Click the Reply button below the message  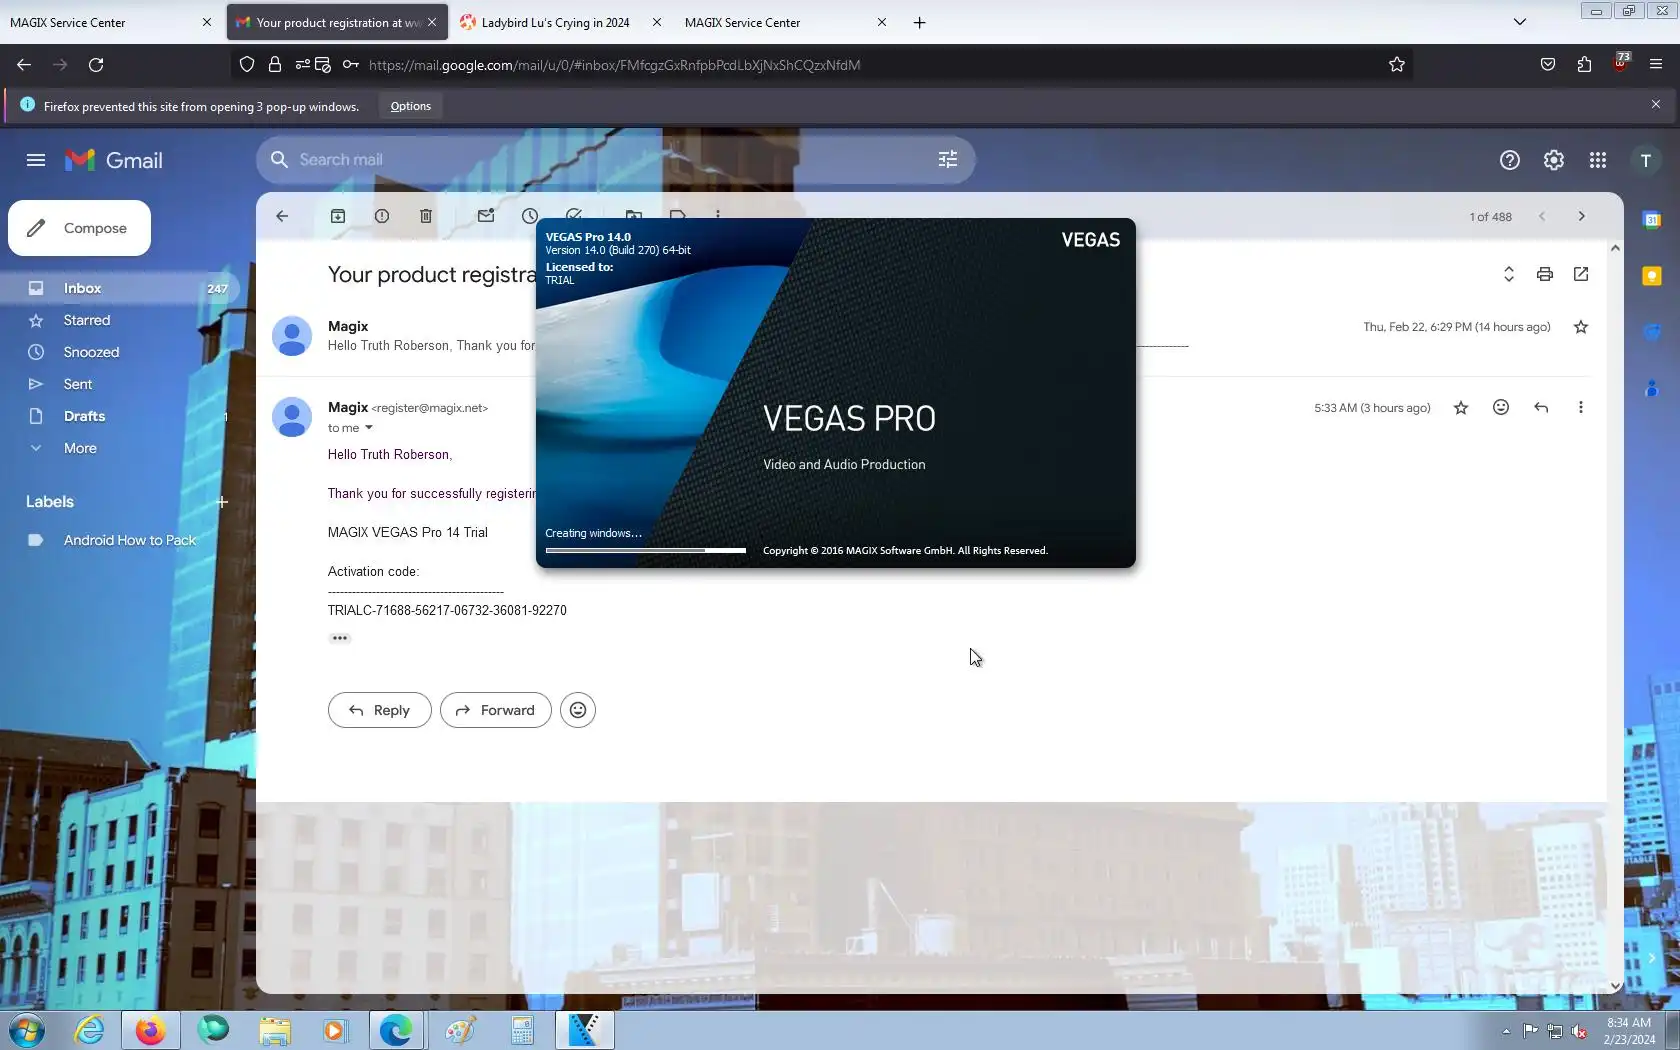pyautogui.click(x=380, y=710)
